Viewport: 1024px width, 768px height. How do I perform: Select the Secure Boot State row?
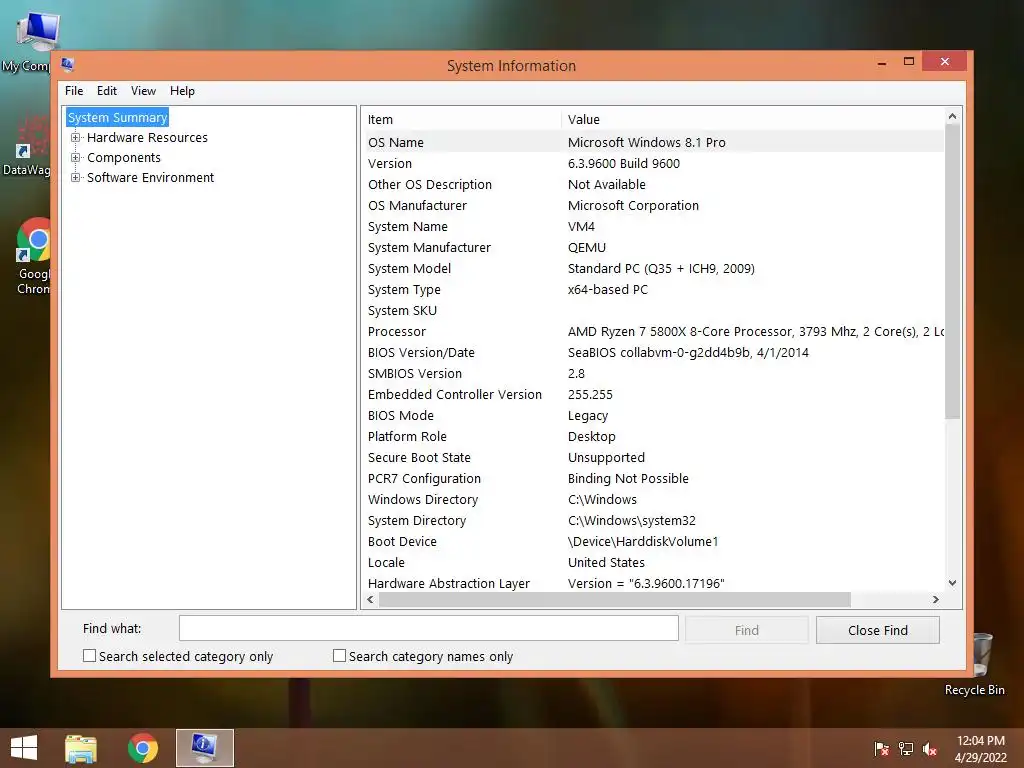click(x=653, y=457)
